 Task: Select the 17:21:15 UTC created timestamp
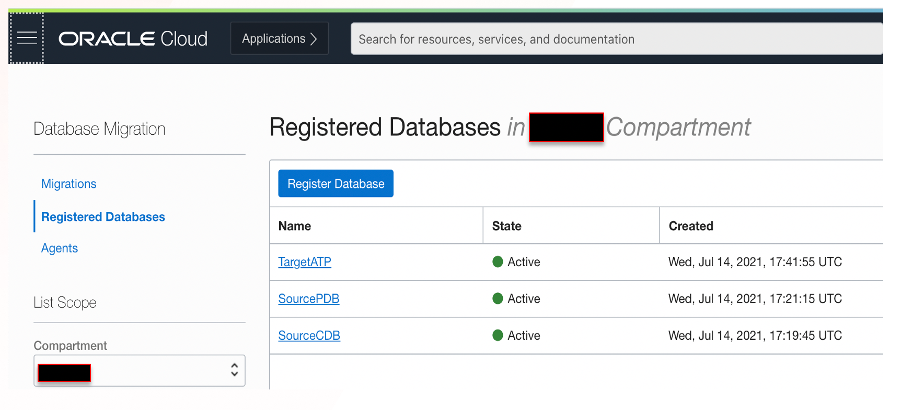[x=755, y=298]
